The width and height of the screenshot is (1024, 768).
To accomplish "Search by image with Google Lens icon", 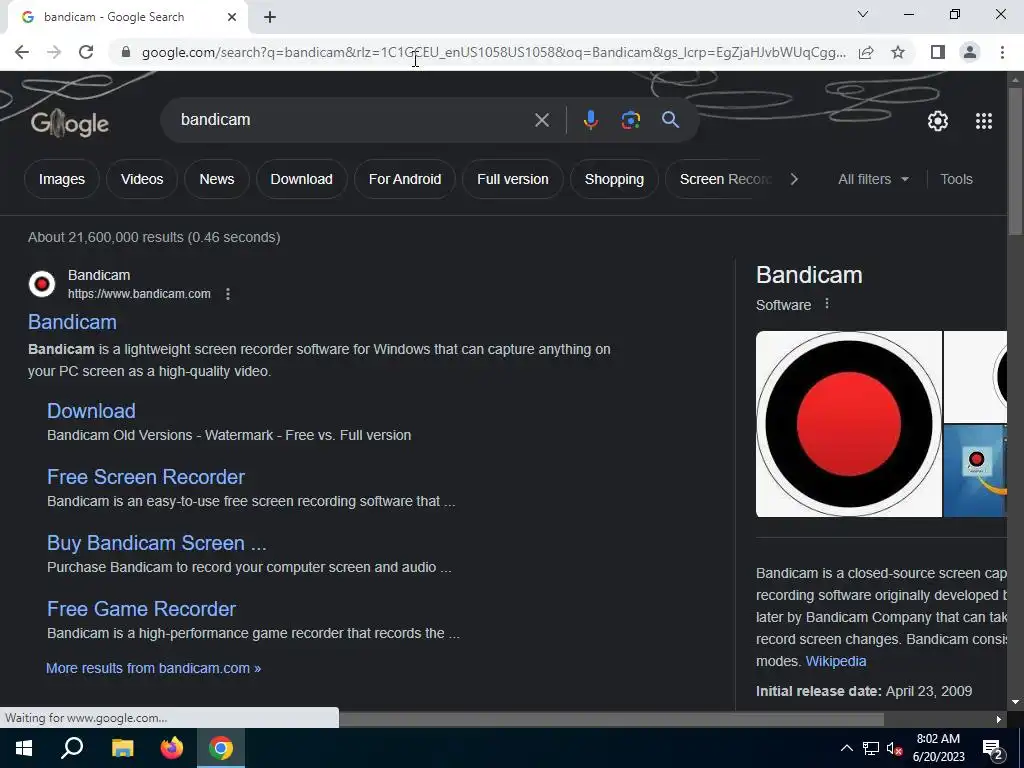I will coord(630,120).
